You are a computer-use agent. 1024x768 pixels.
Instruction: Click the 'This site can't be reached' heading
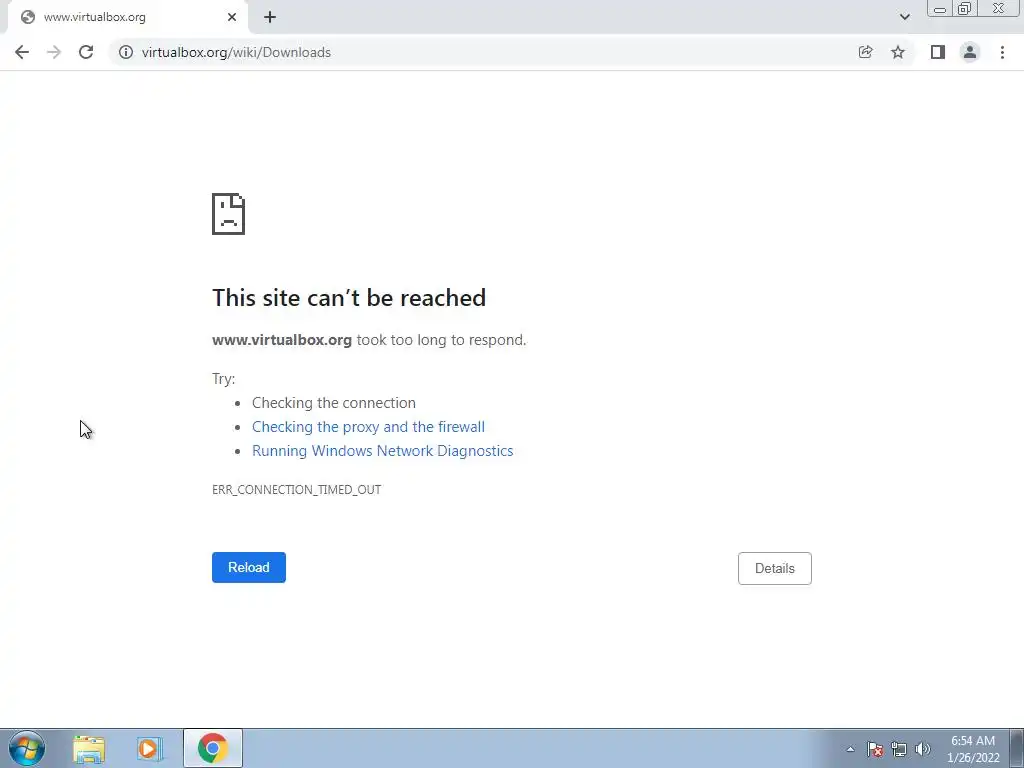349,298
